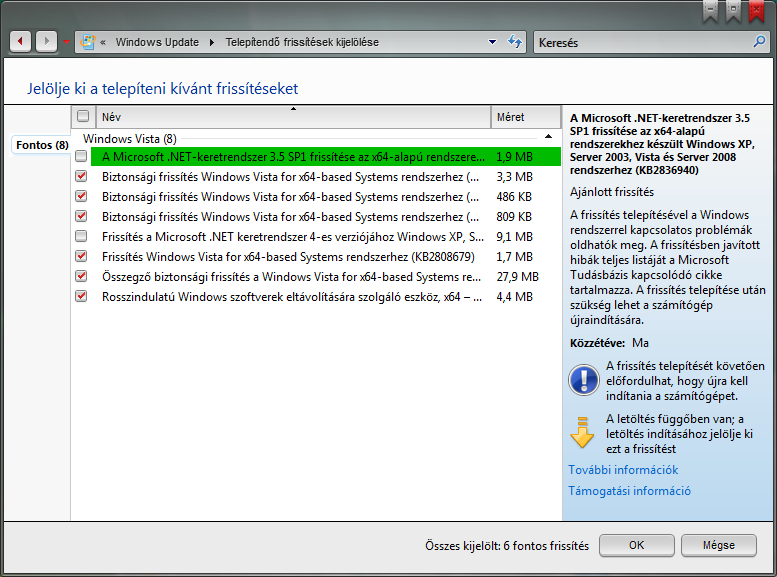Screen dimensions: 777x577
Task: Sort by the Méret column header
Action: click(x=526, y=117)
